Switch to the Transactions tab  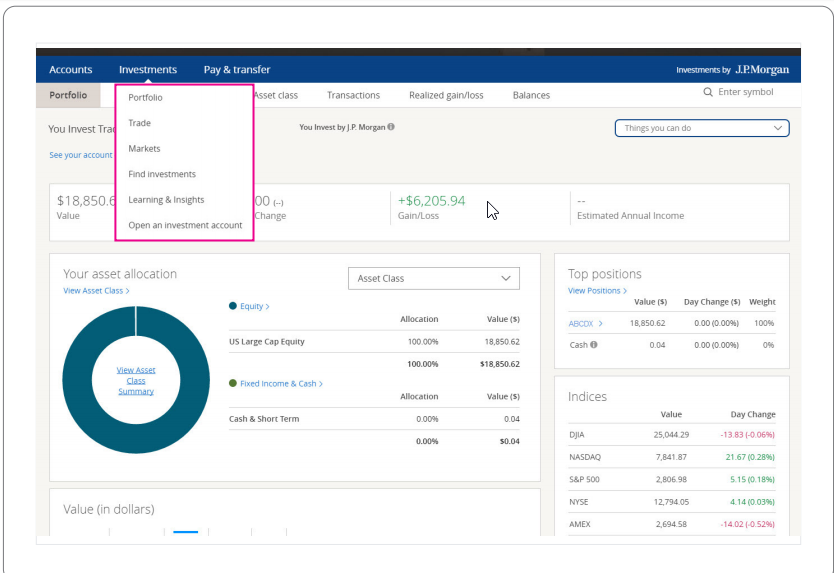(x=353, y=95)
